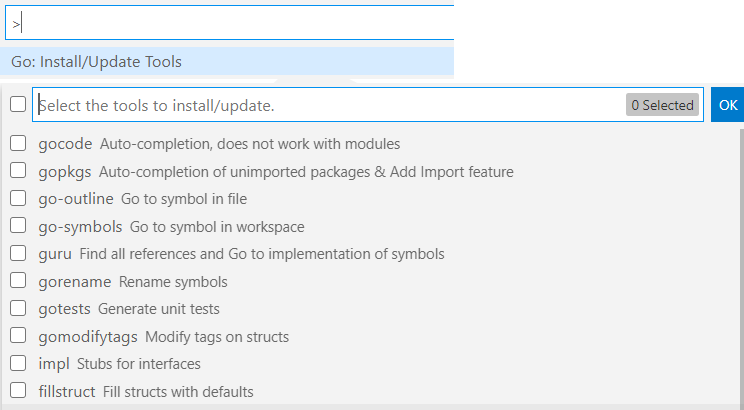Select the gotests Generate unit tests row
This screenshot has width=744, height=410.
370,308
